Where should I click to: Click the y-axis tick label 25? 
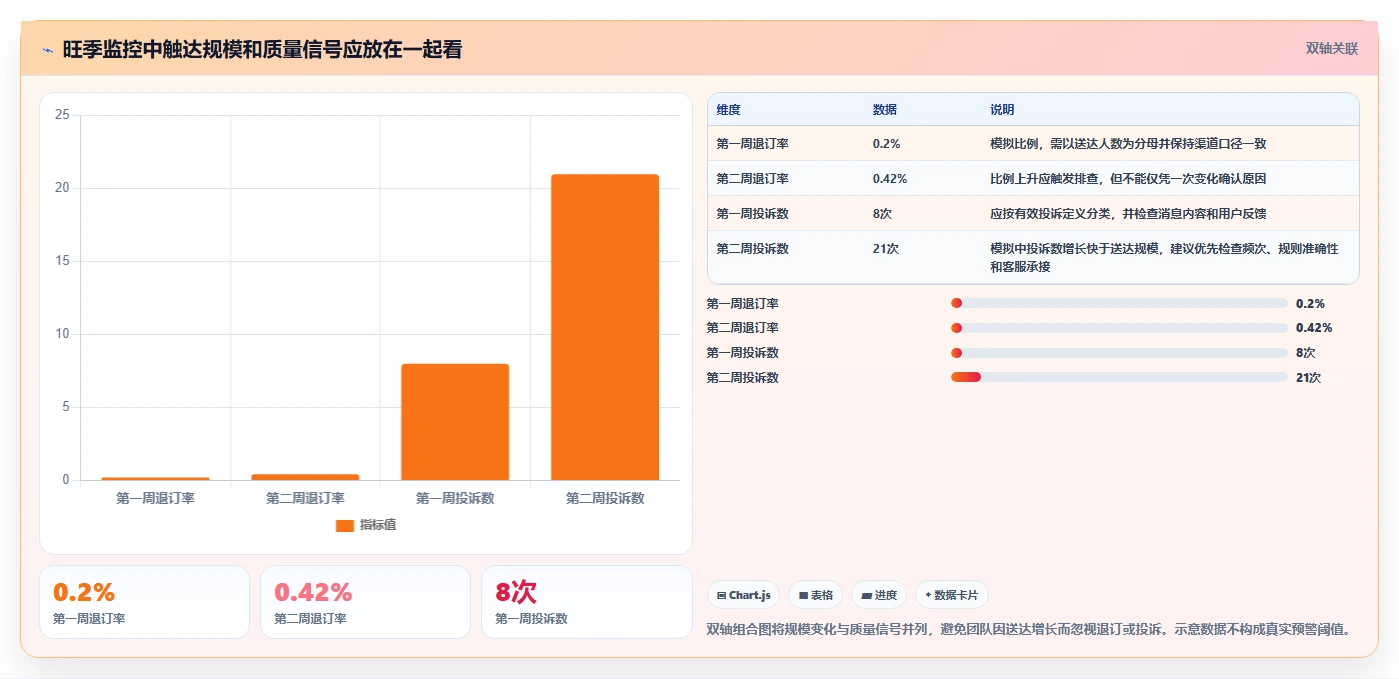(62, 115)
